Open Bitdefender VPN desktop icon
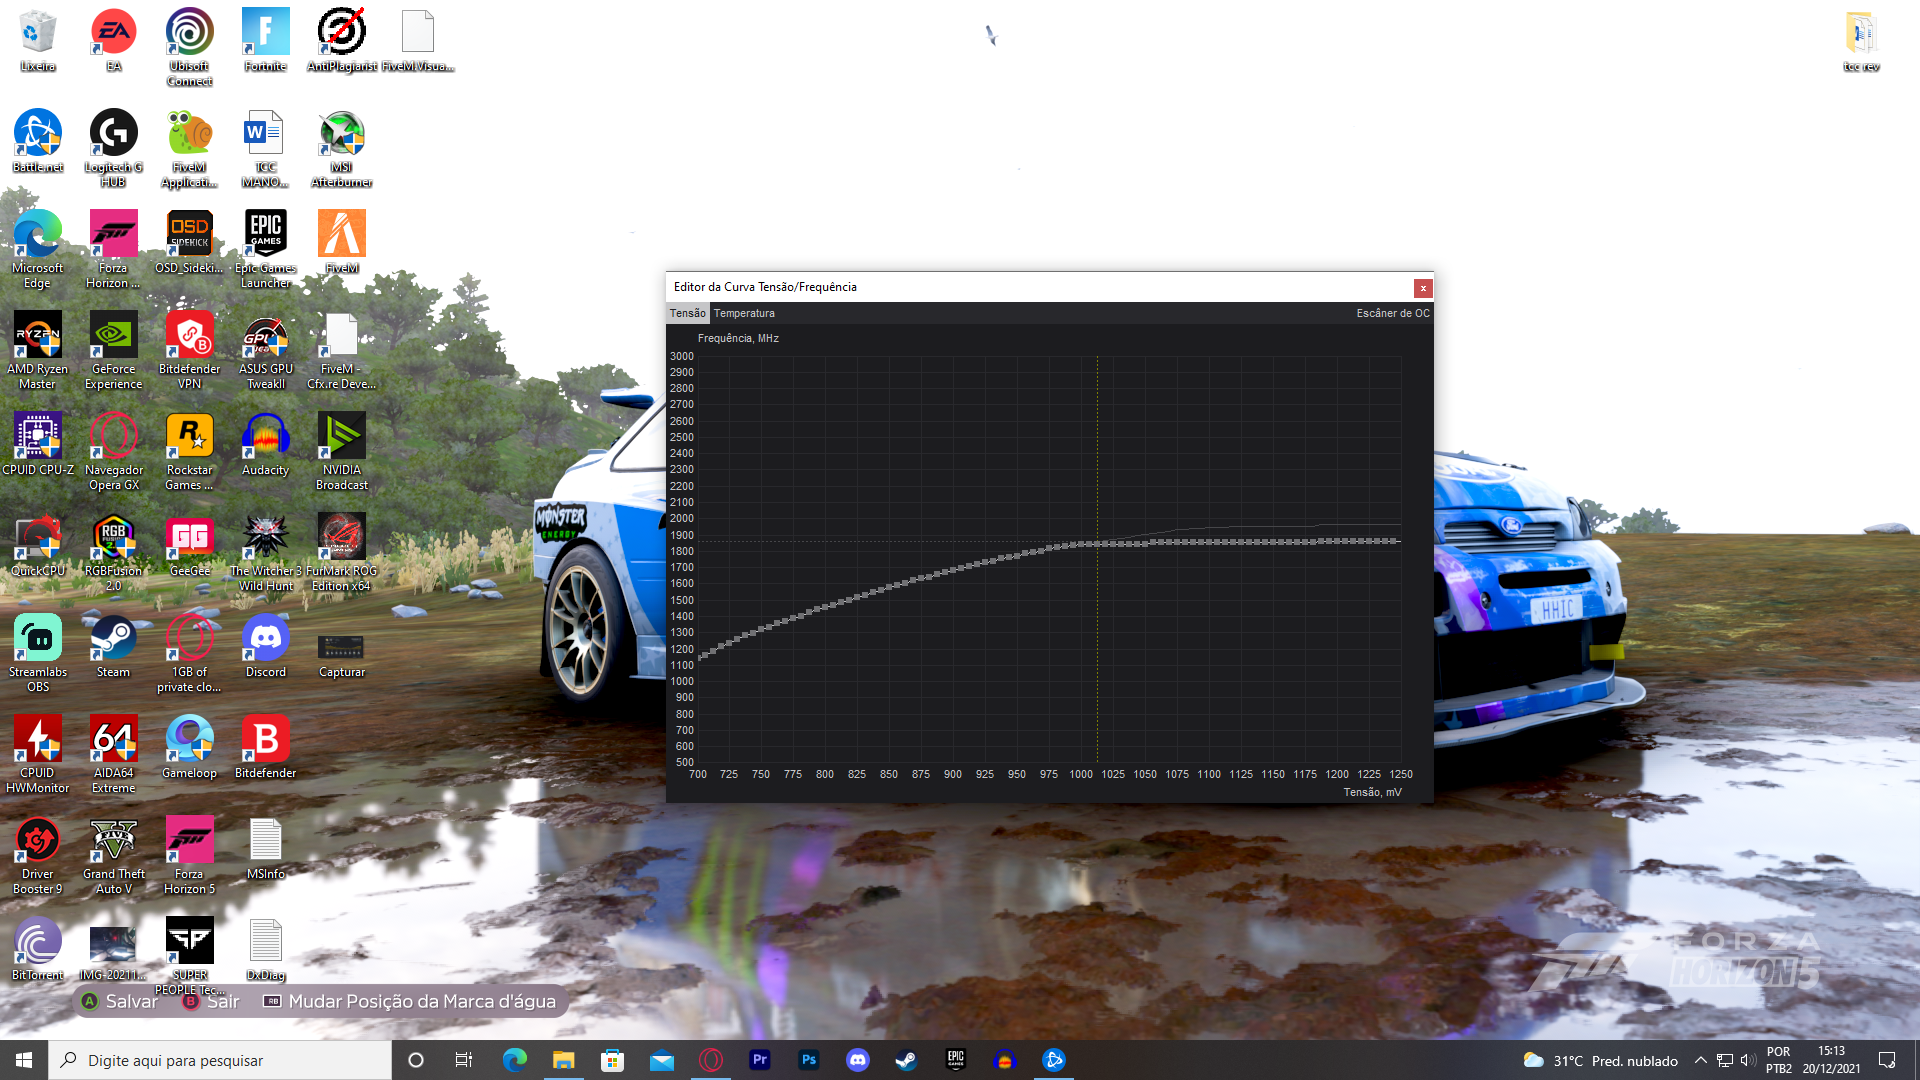The image size is (1920, 1080). click(x=190, y=350)
